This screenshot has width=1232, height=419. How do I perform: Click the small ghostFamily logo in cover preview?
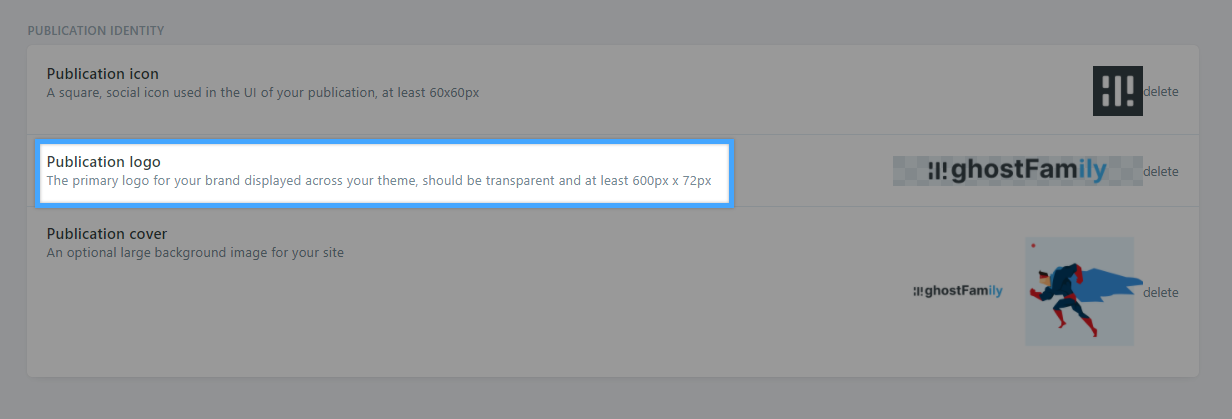958,291
